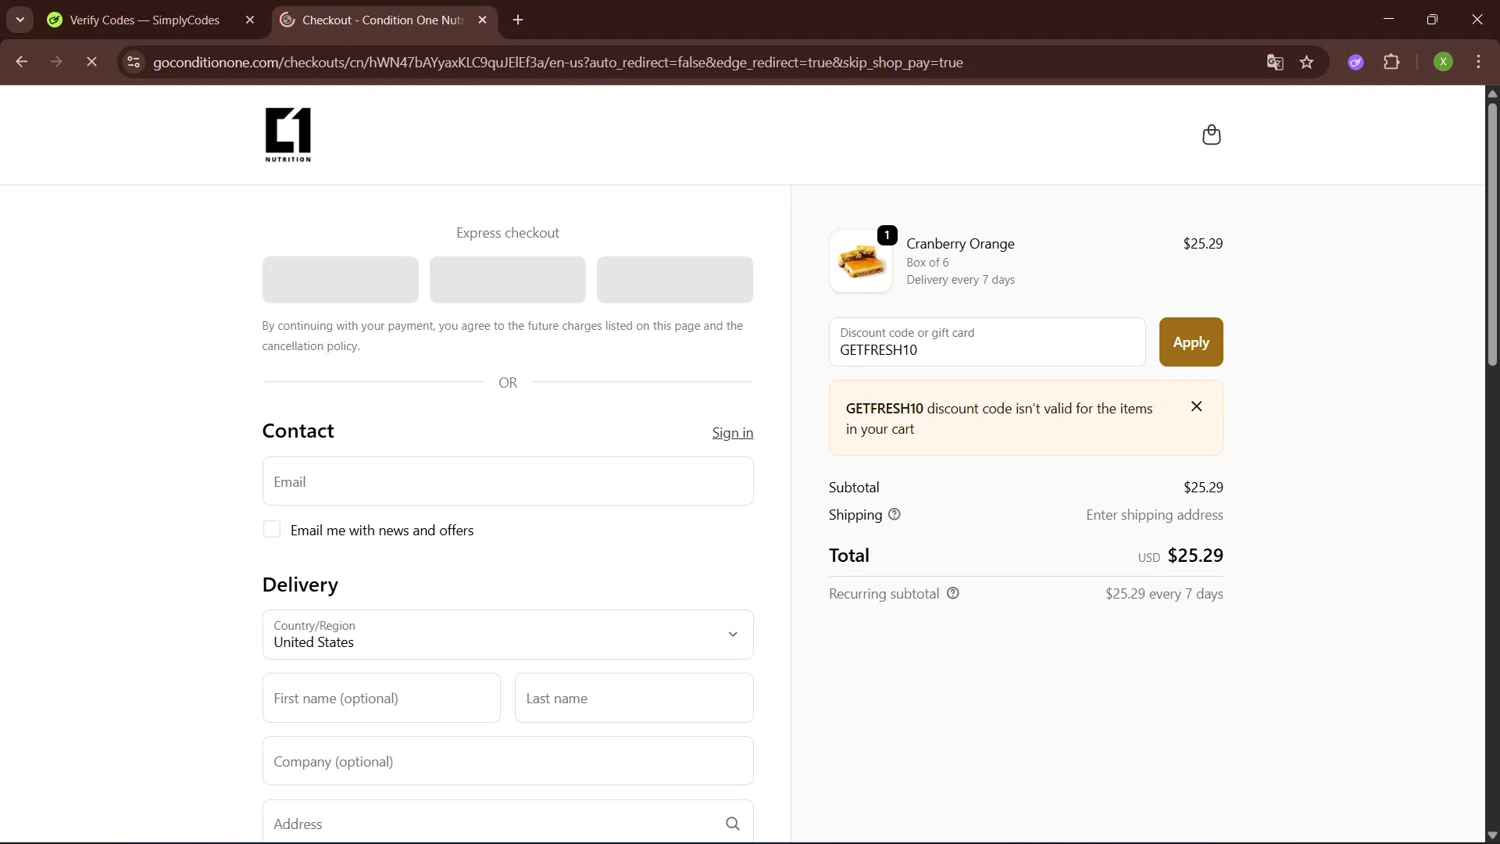Open the site information icon in address bar

coord(133,62)
